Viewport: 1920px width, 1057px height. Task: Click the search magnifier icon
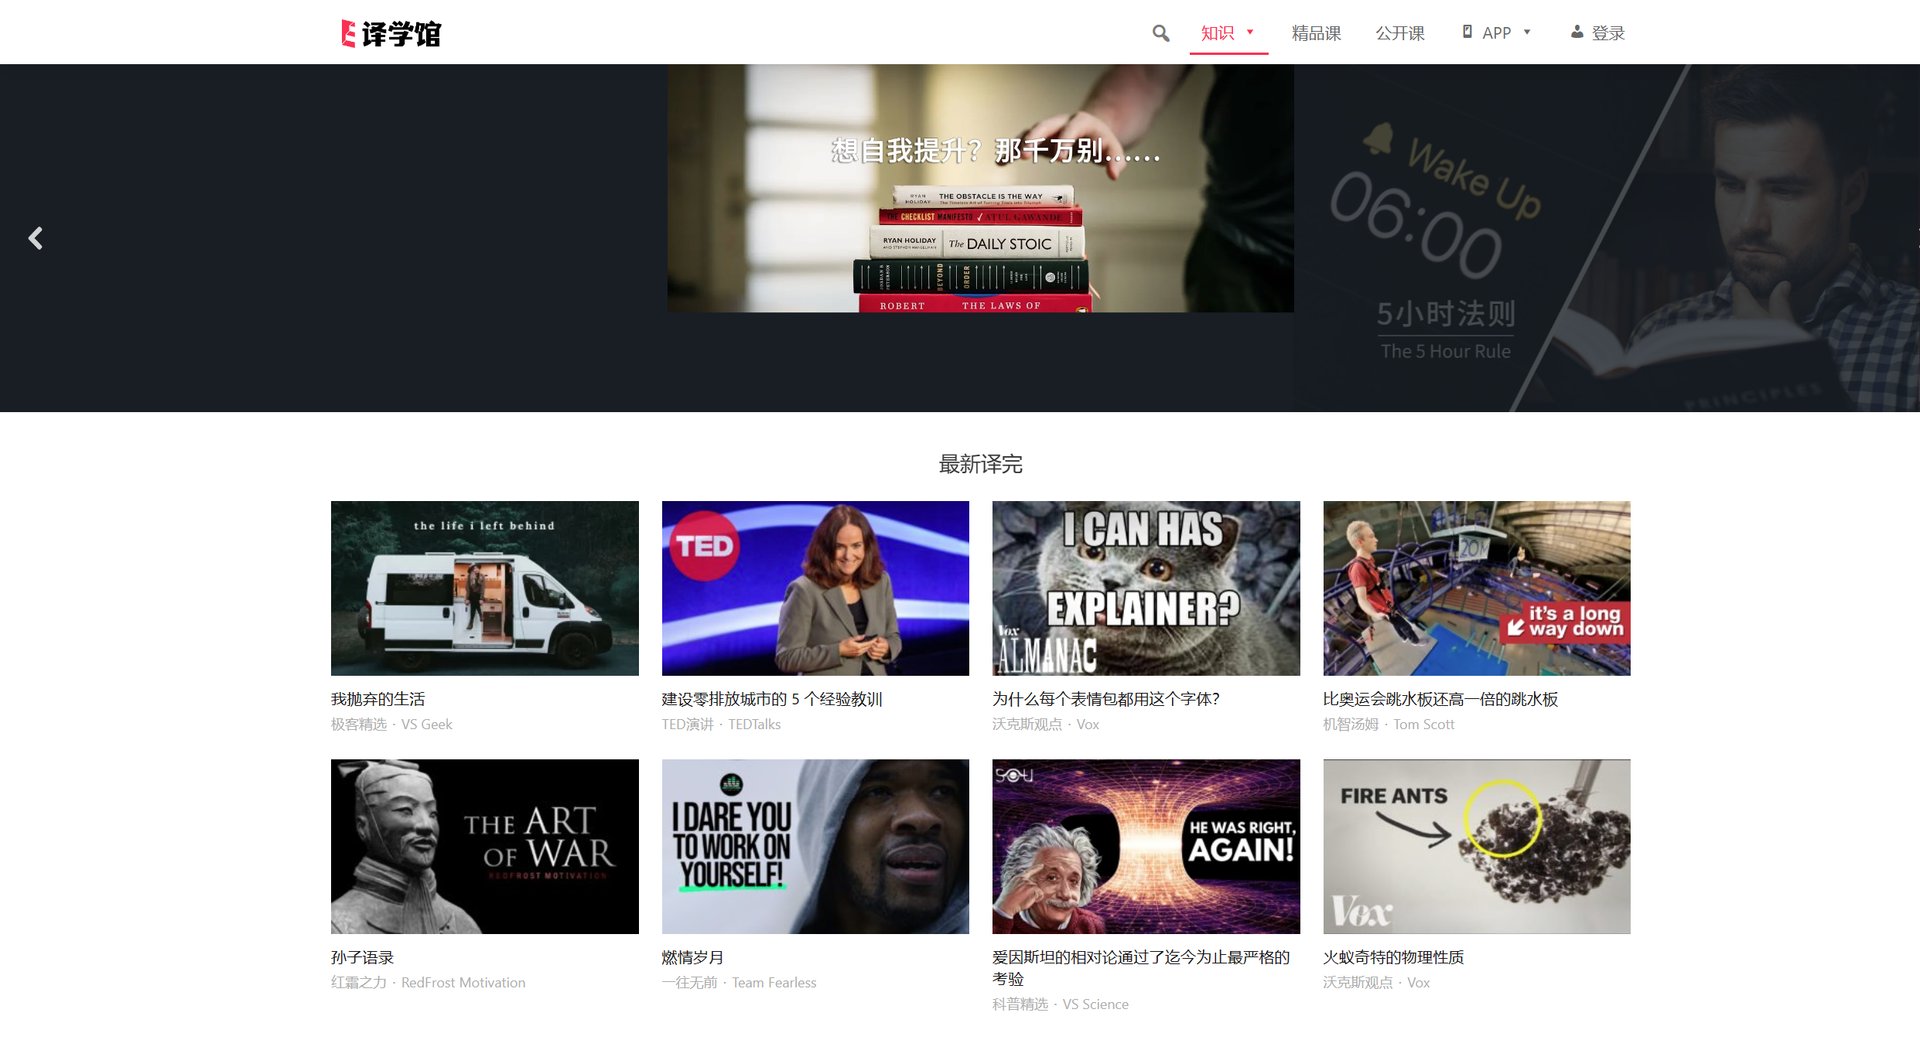1160,33
